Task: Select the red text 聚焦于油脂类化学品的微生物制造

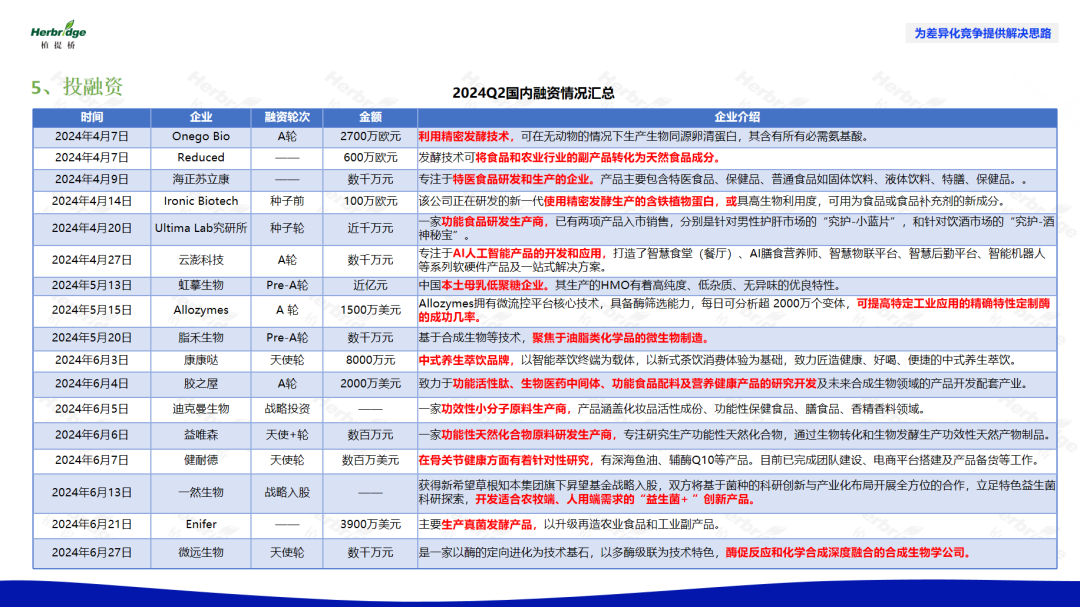Action: pos(618,338)
